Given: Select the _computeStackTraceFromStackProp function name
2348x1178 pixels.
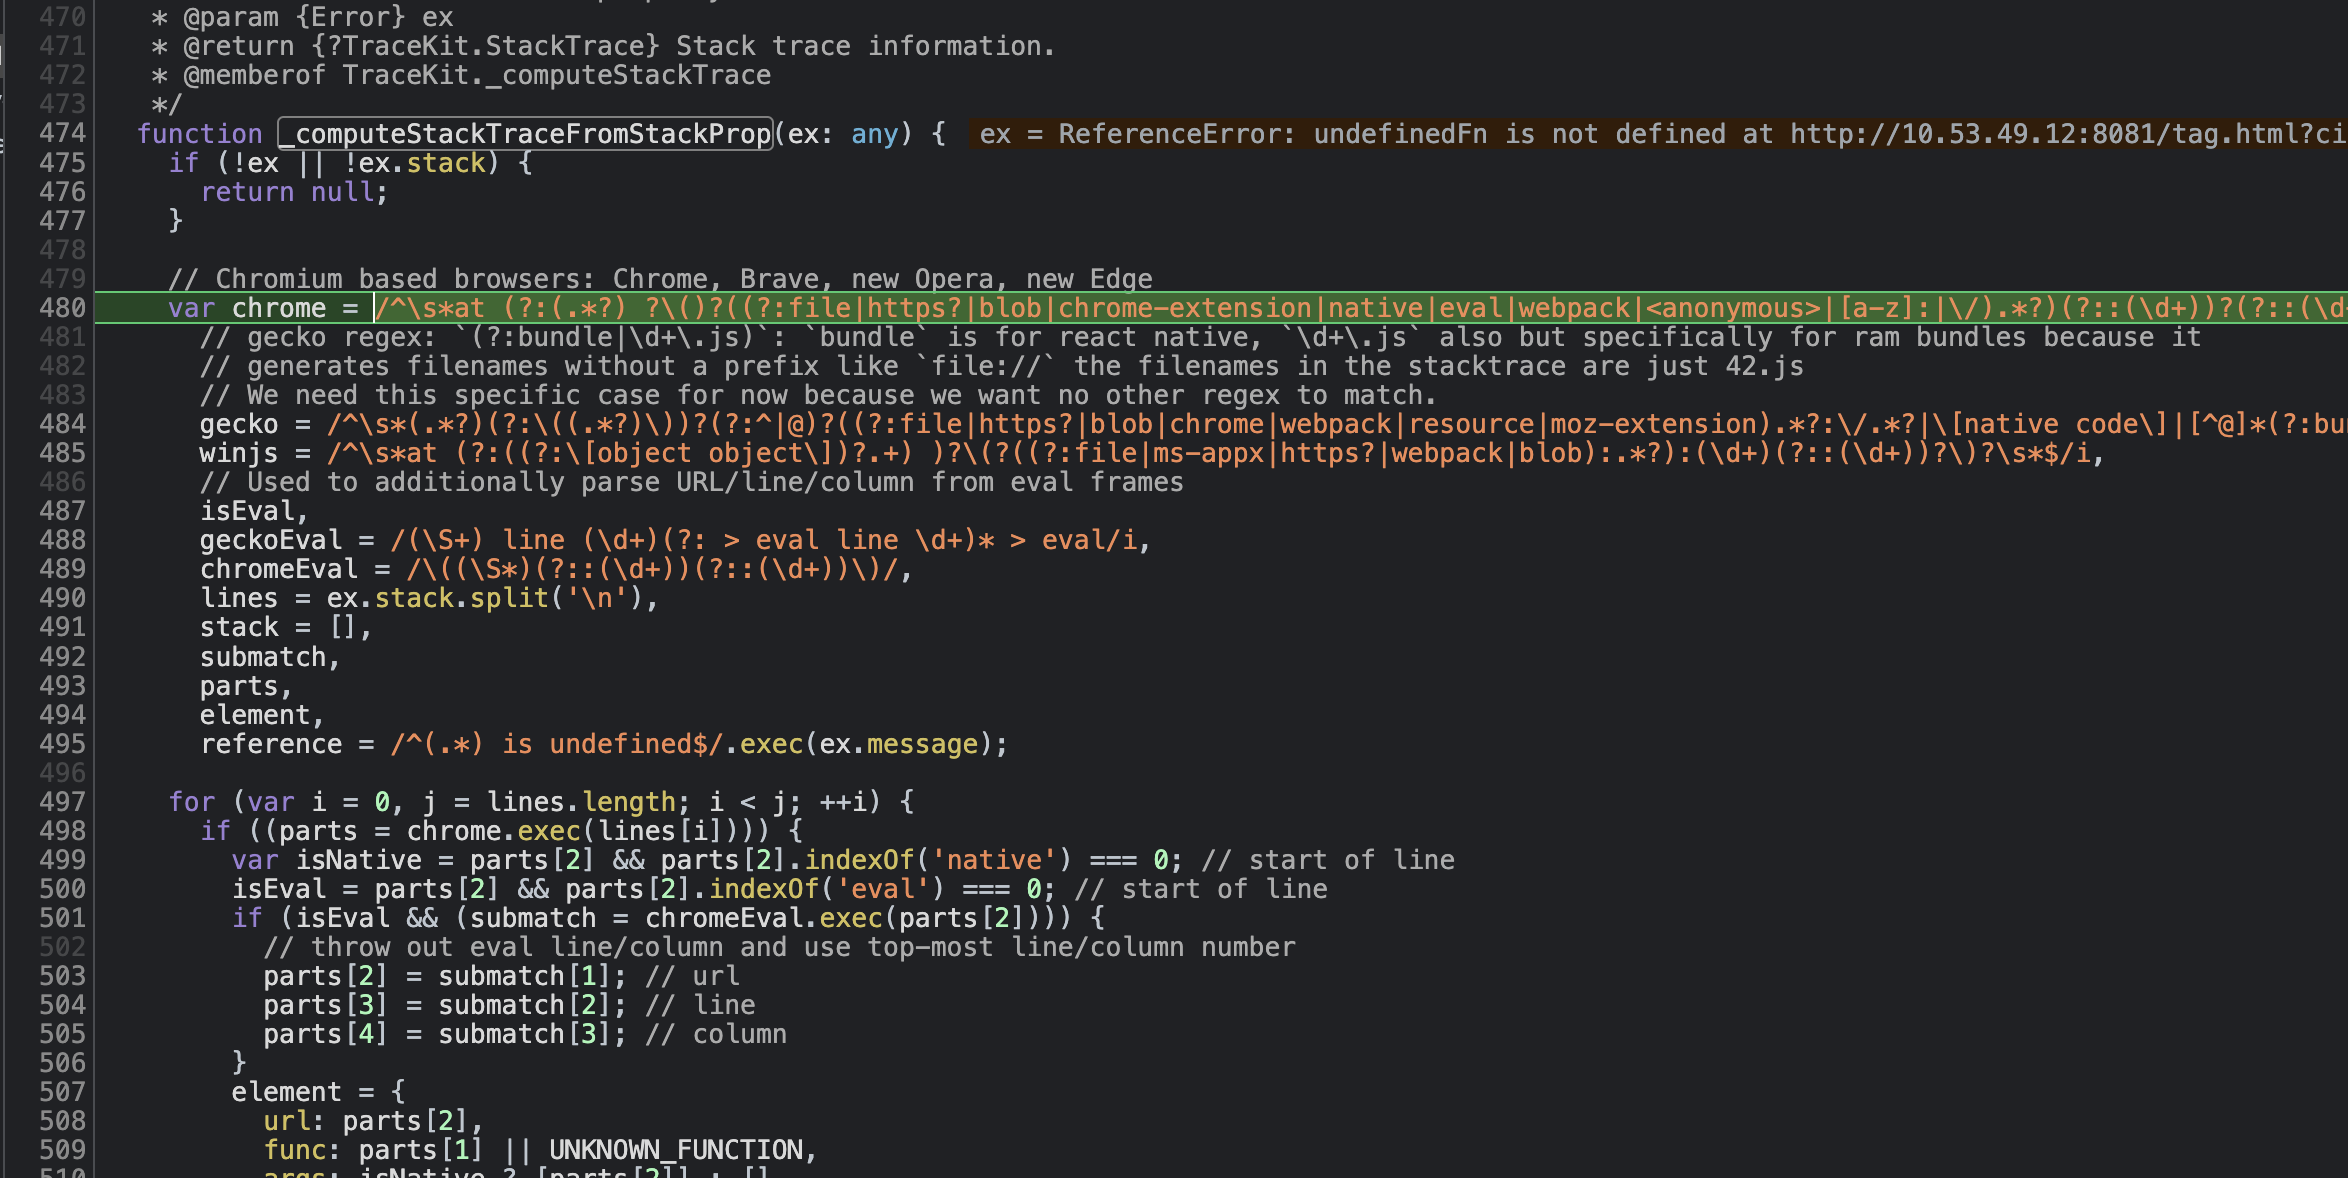Looking at the screenshot, I should coord(525,133).
